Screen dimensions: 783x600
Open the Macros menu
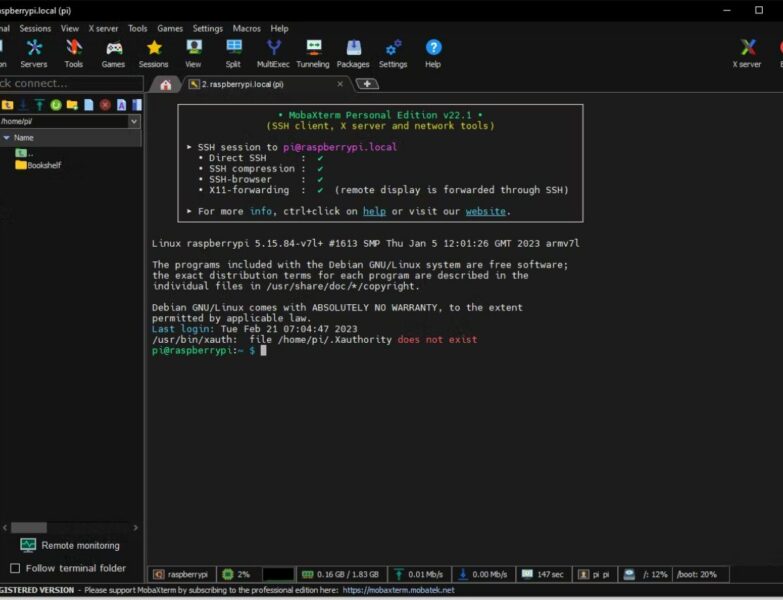click(x=246, y=29)
